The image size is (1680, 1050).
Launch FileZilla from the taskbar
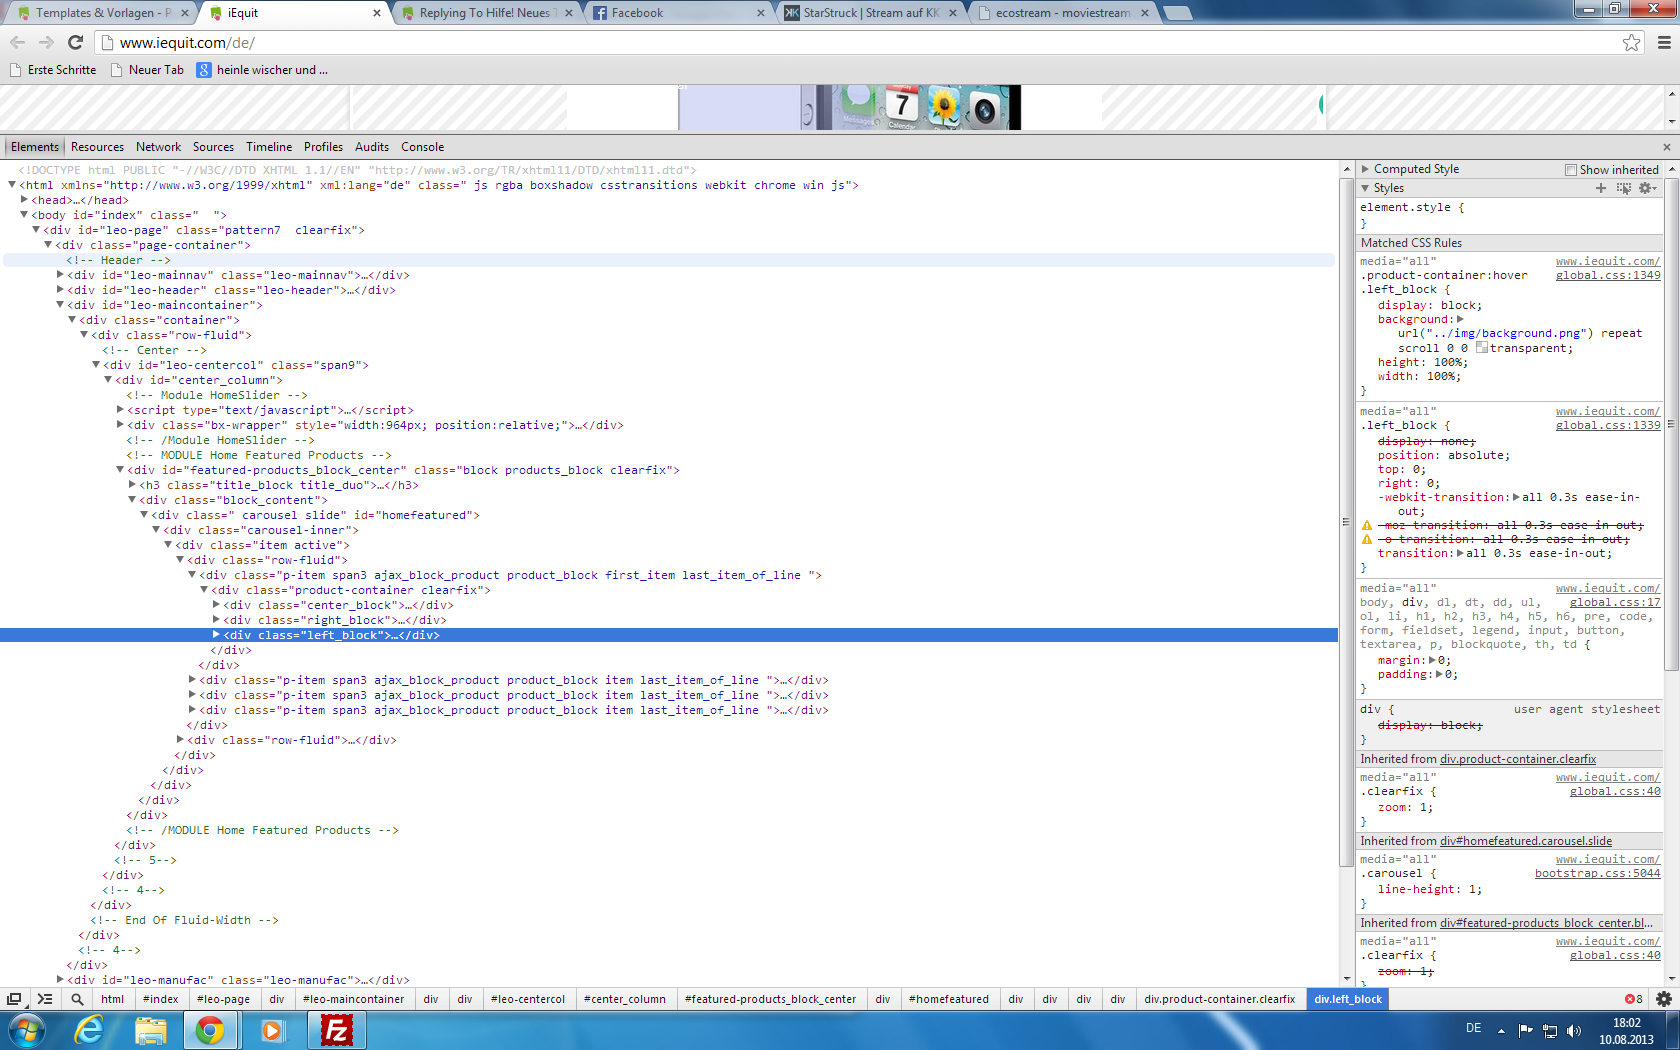pos(336,1030)
